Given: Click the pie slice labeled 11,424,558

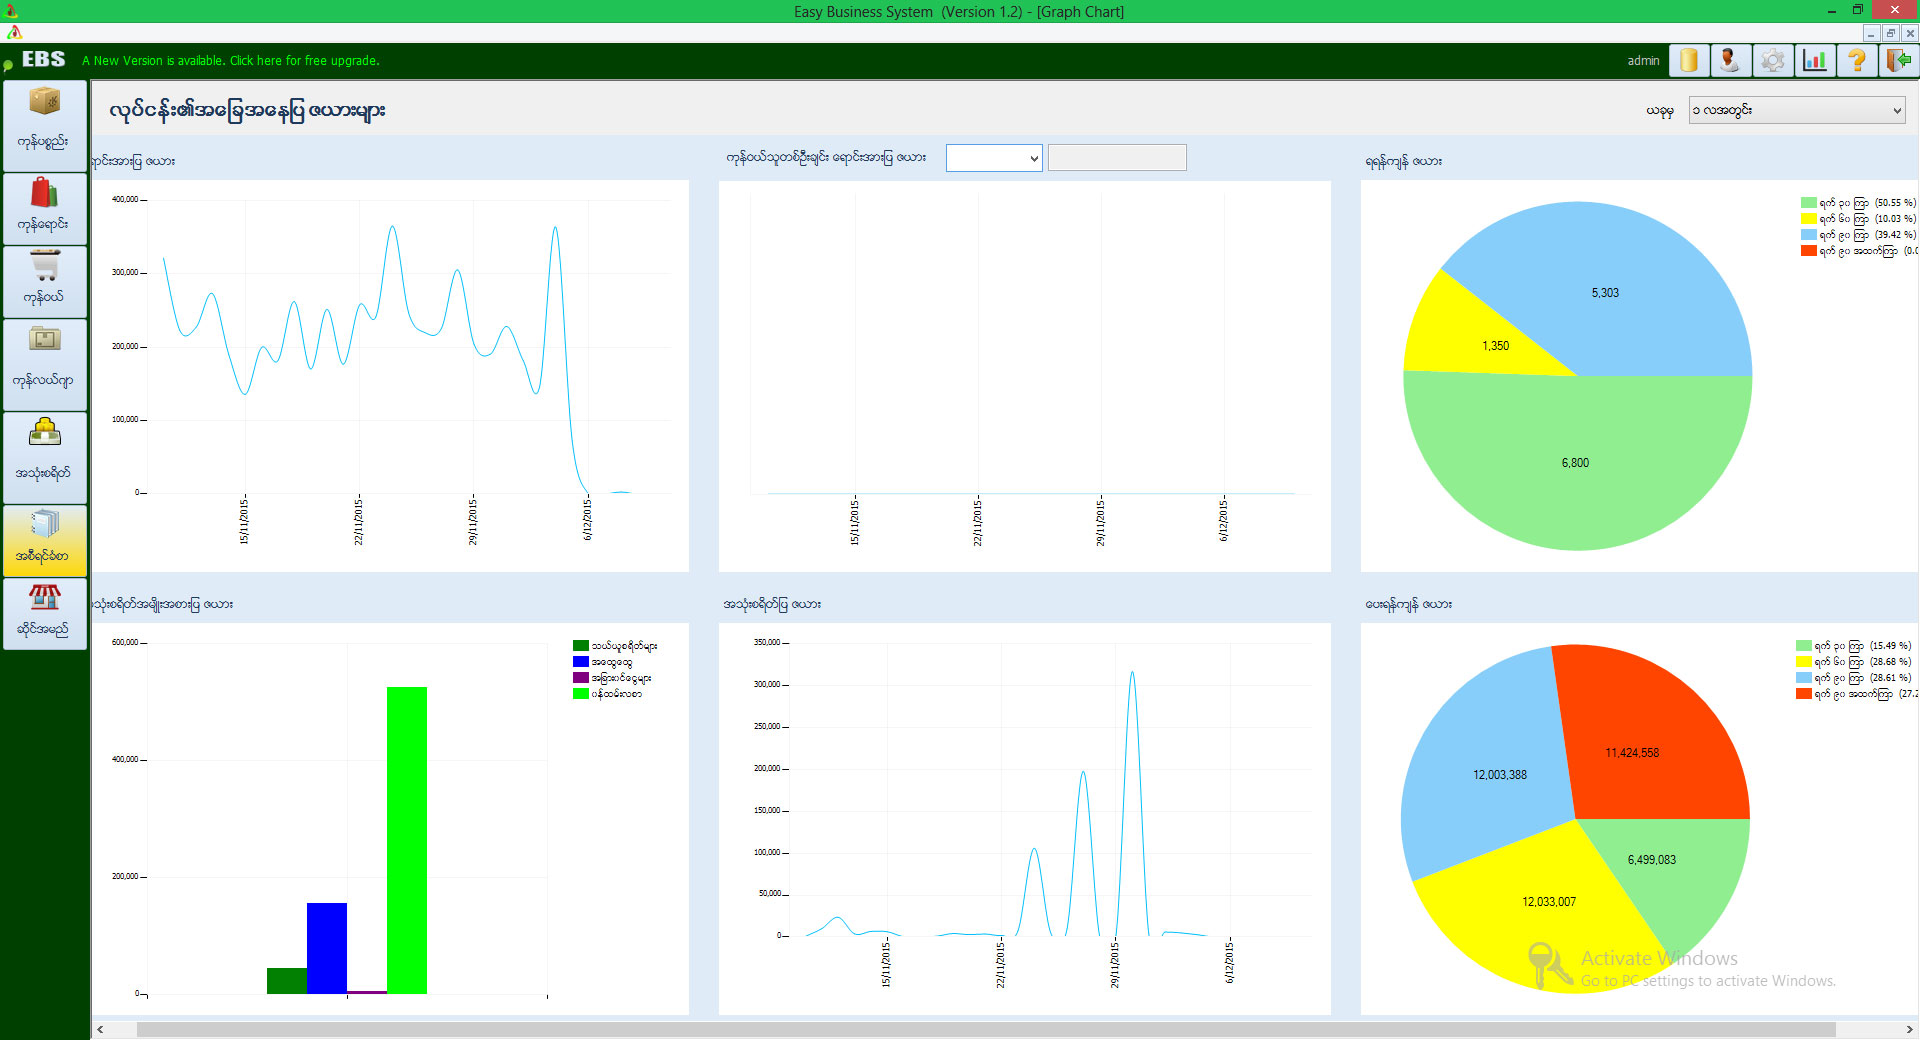Looking at the screenshot, I should [1632, 753].
